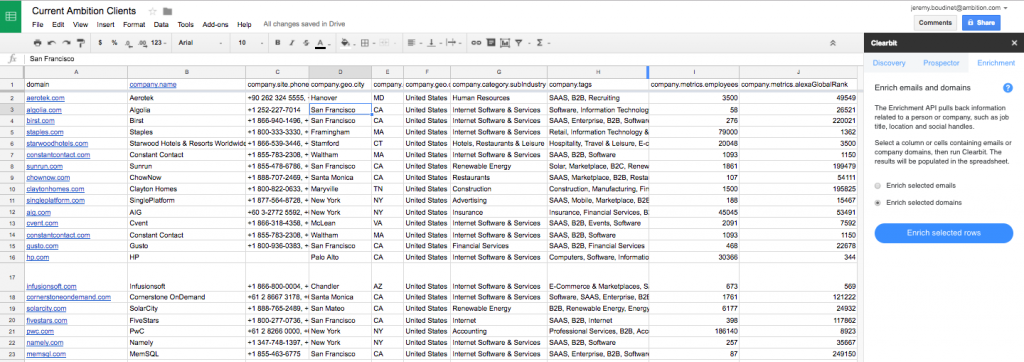The height and width of the screenshot is (362, 1024).
Task: Open the Add-ons menu
Action: click(x=216, y=25)
